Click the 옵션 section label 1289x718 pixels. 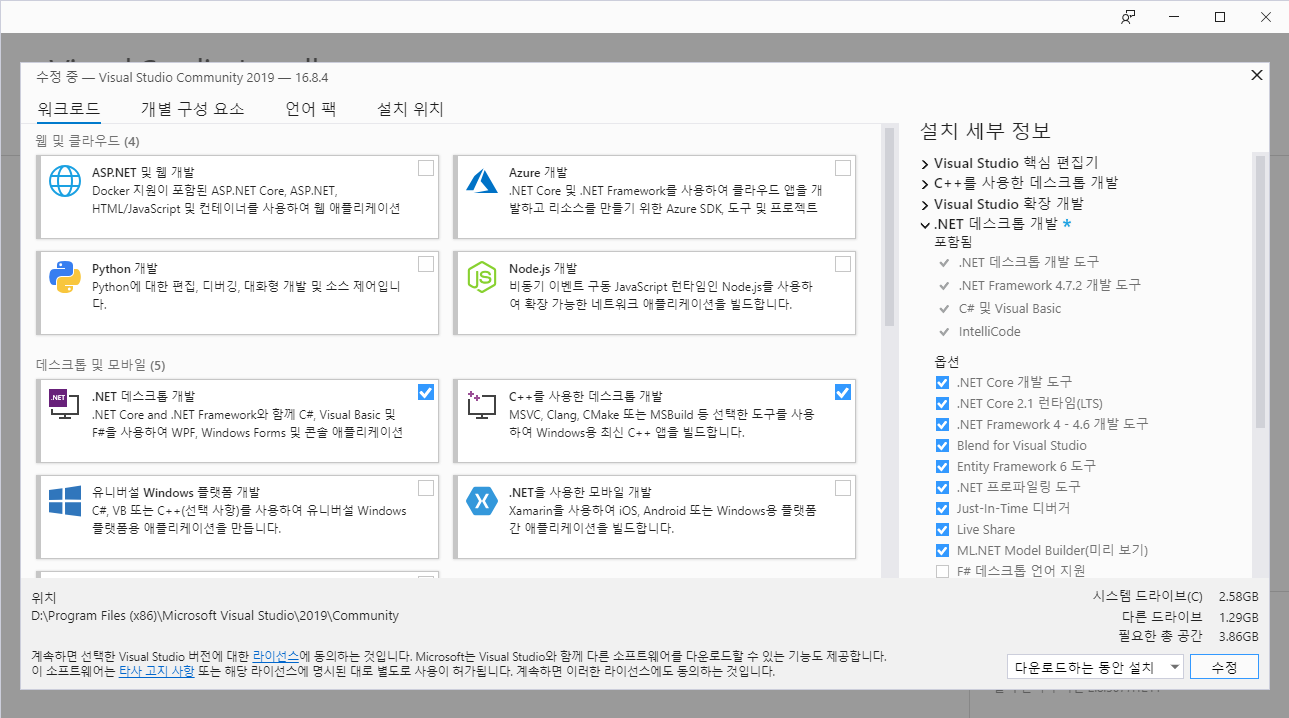point(946,361)
